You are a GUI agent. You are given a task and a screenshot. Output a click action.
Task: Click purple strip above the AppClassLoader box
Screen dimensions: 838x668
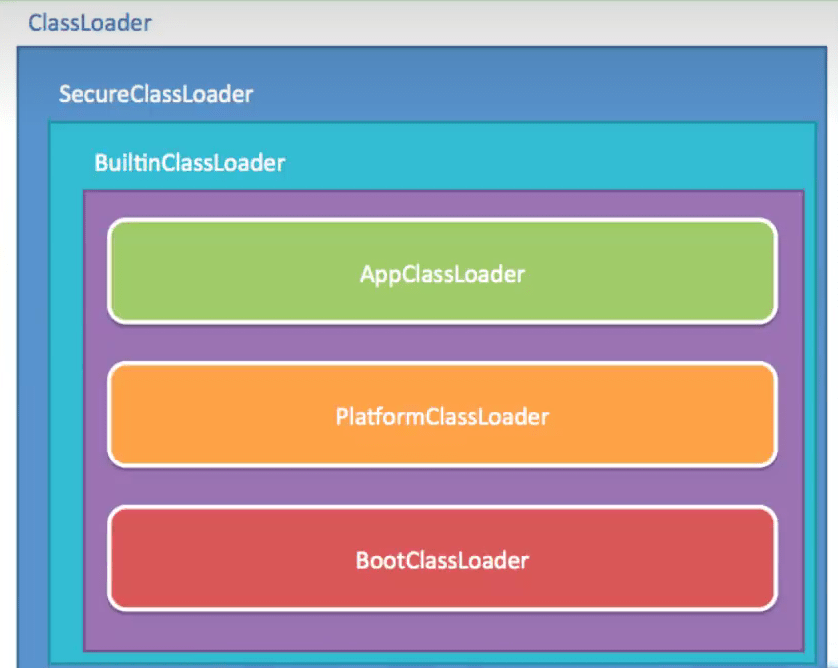442,204
